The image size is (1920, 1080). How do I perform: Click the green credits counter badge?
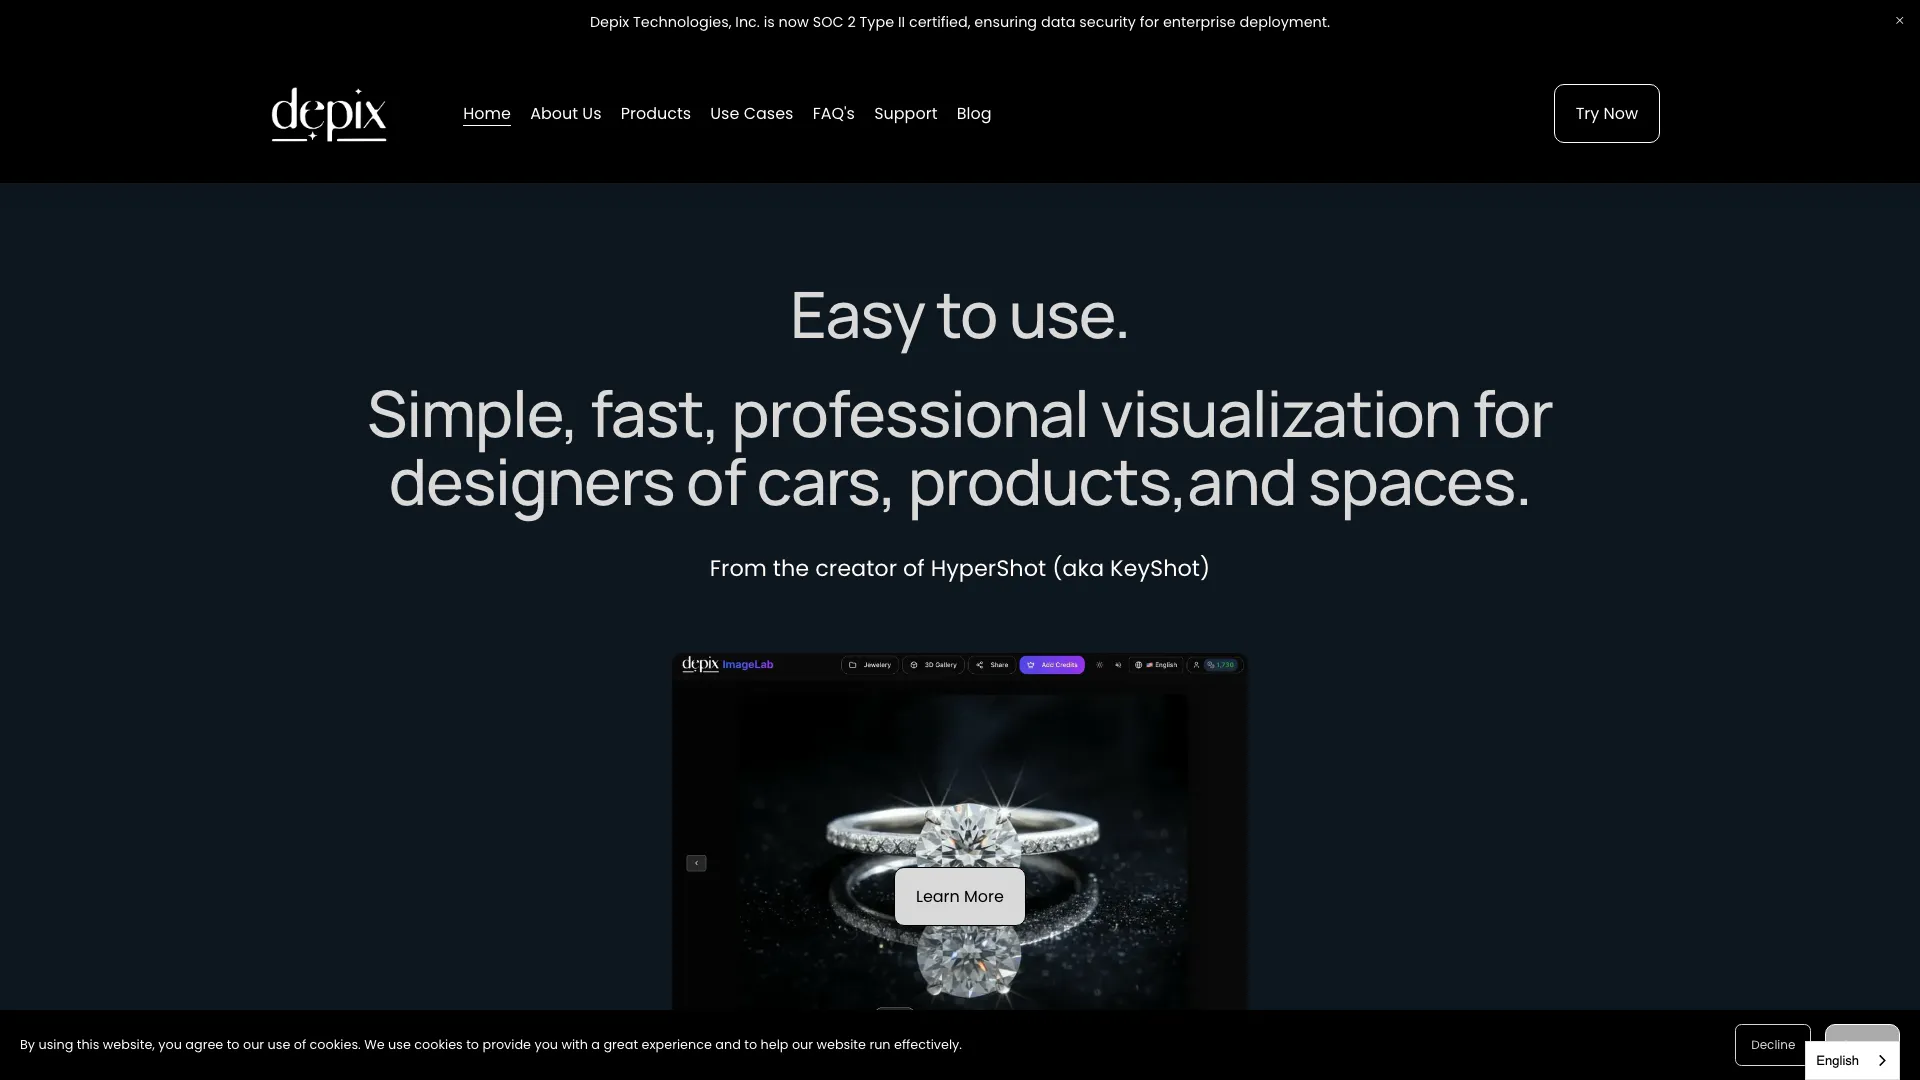pyautogui.click(x=1221, y=665)
